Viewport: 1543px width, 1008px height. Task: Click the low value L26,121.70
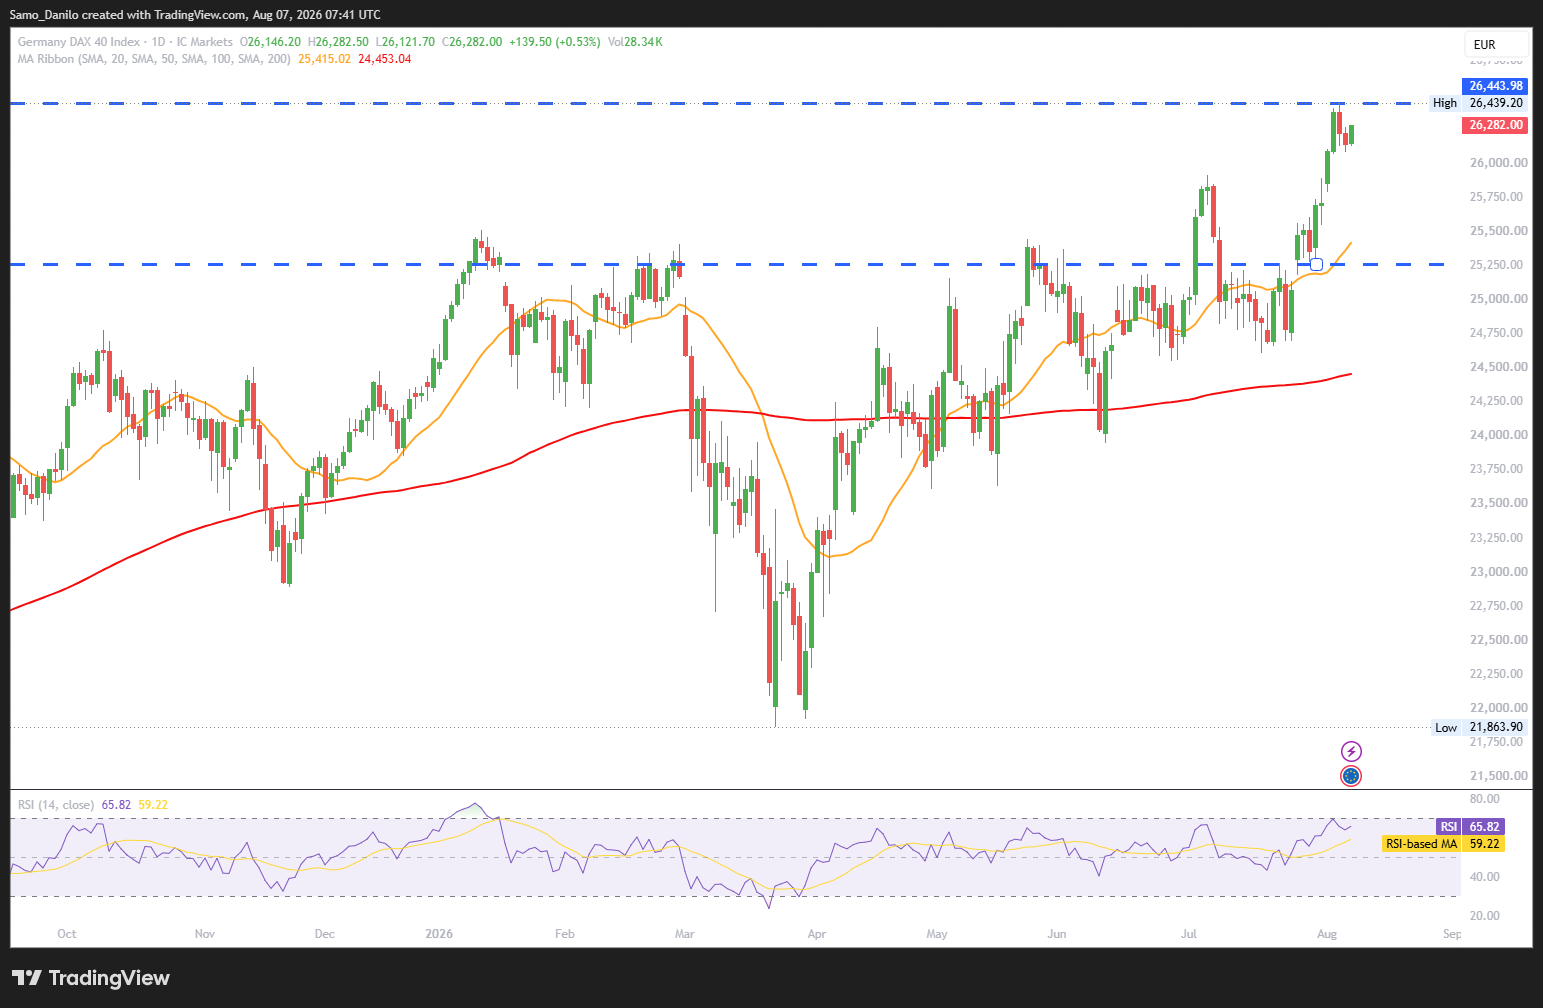click(405, 42)
